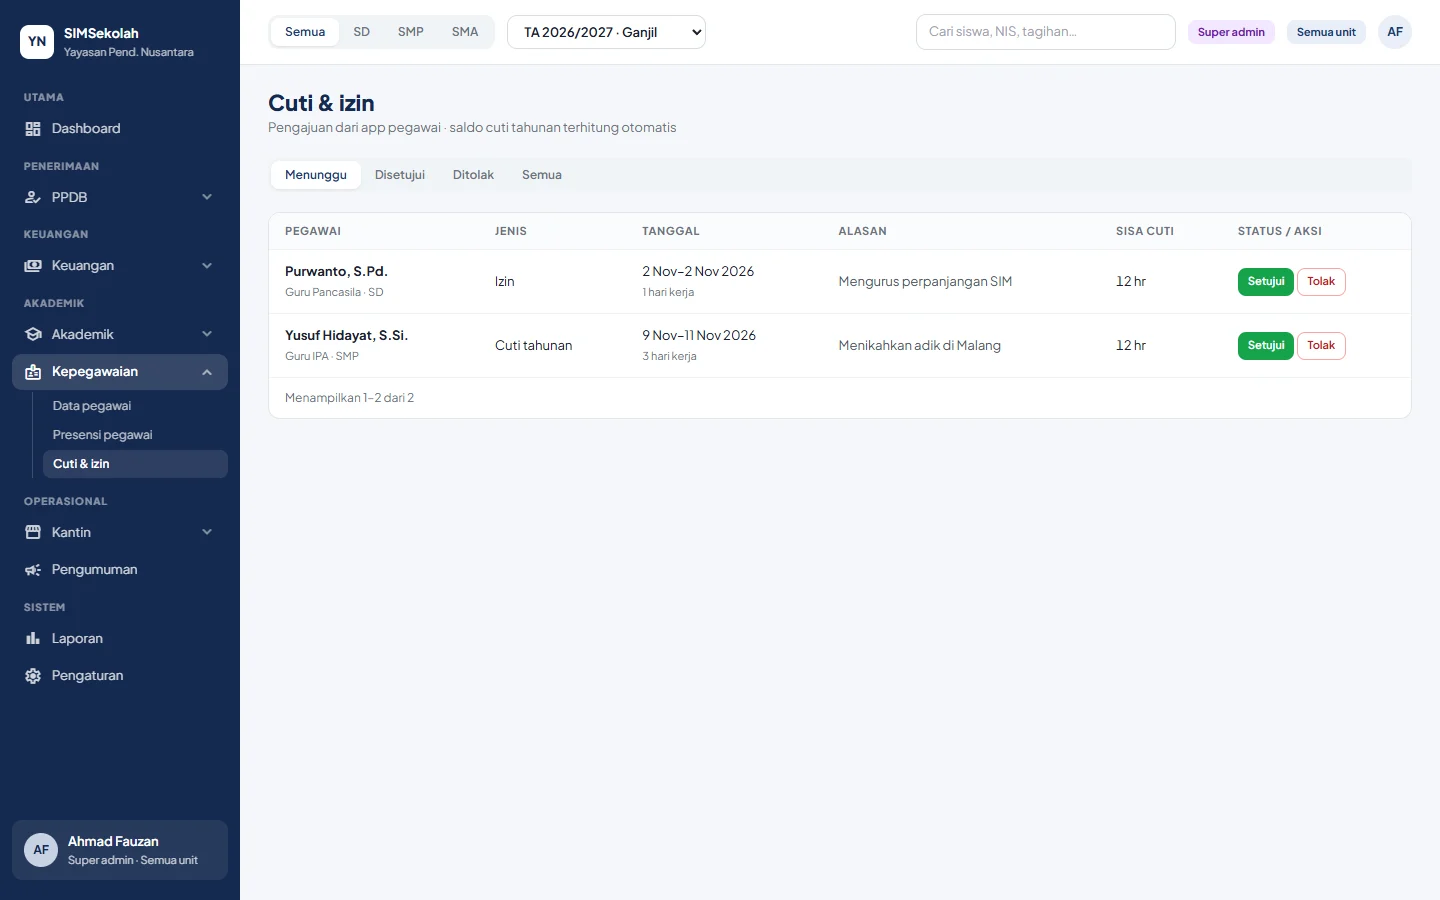
Task: Open the AF avatar in top bar
Action: pyautogui.click(x=1395, y=32)
